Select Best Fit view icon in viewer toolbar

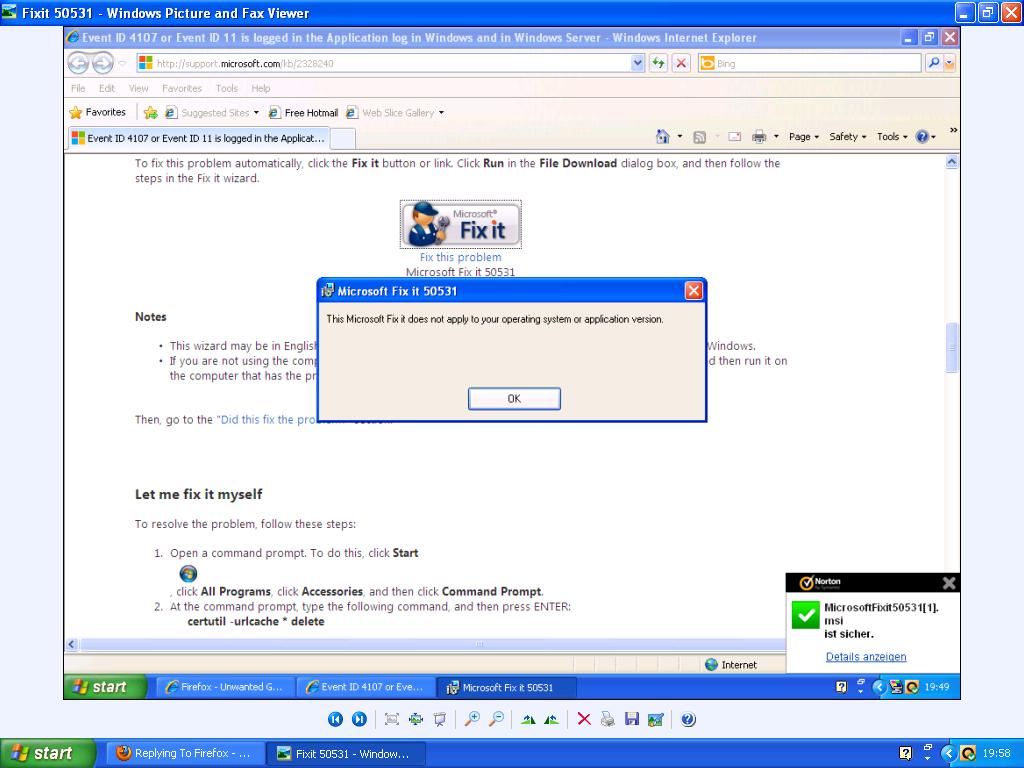392,719
